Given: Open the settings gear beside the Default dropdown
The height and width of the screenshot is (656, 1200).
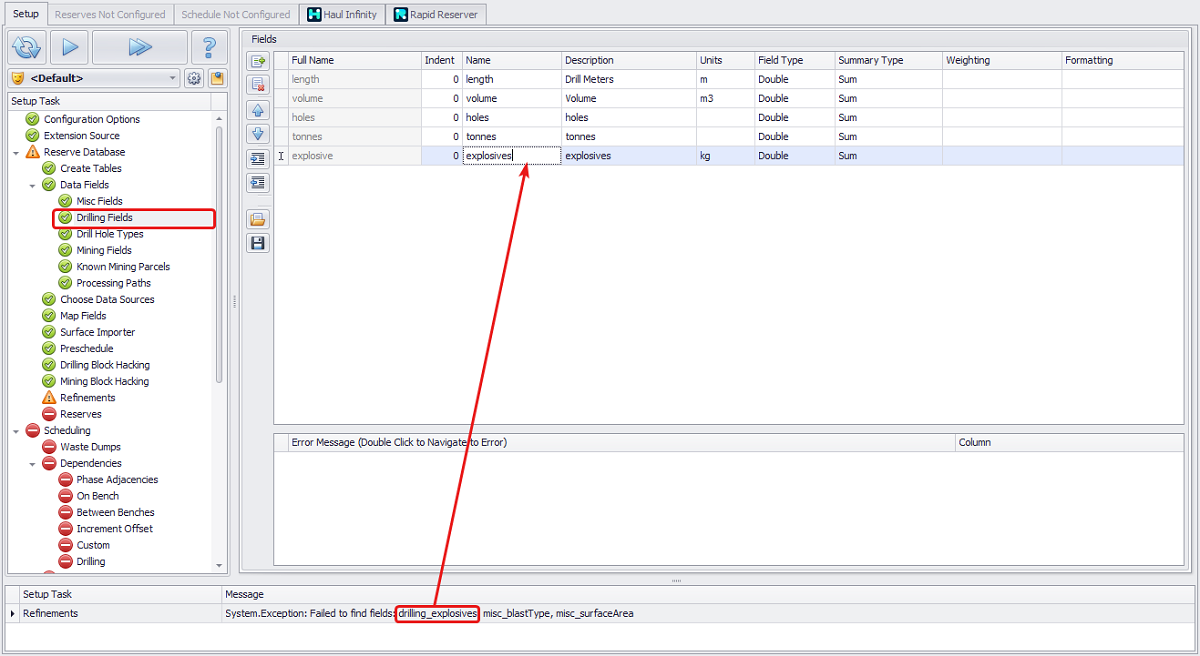Looking at the screenshot, I should [x=194, y=78].
